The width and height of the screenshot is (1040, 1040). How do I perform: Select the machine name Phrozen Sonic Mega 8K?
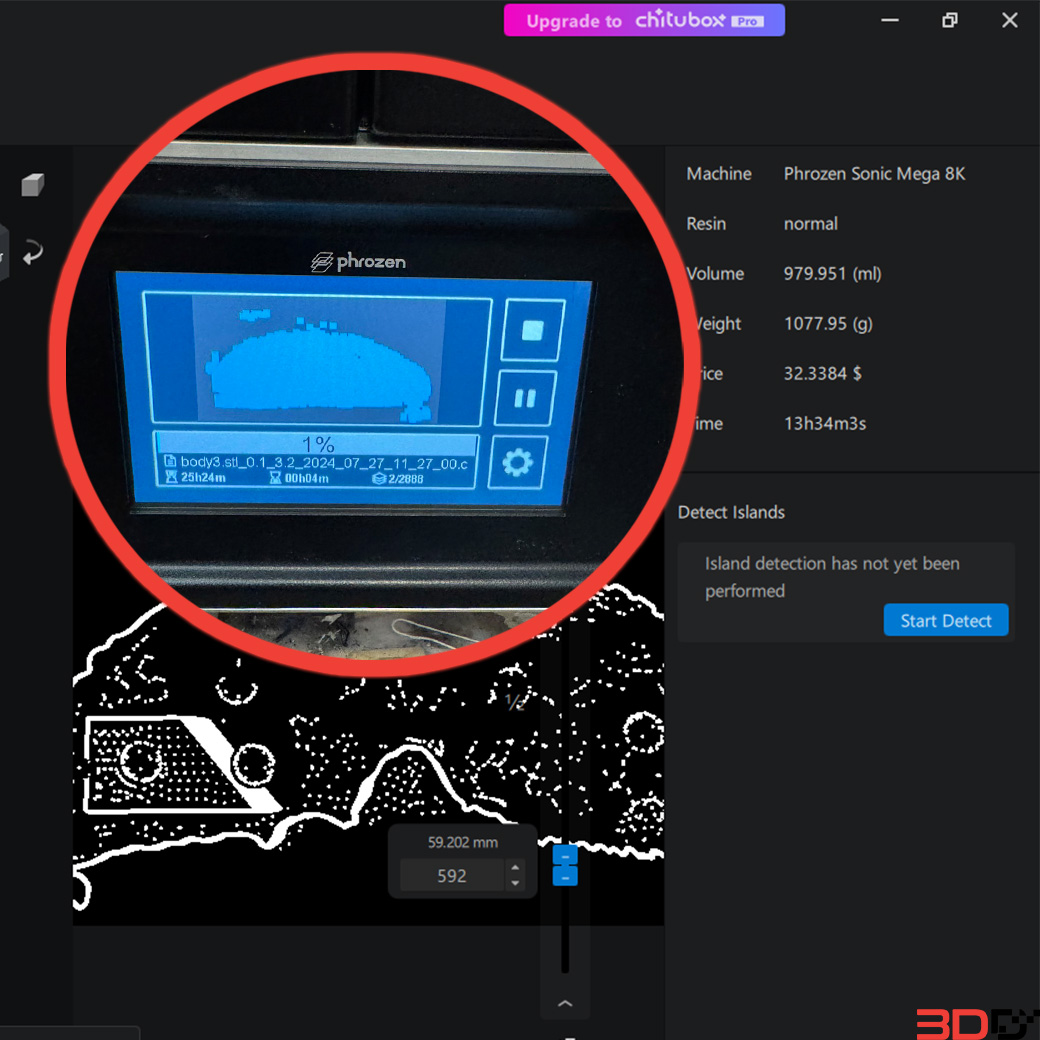pyautogui.click(x=874, y=174)
